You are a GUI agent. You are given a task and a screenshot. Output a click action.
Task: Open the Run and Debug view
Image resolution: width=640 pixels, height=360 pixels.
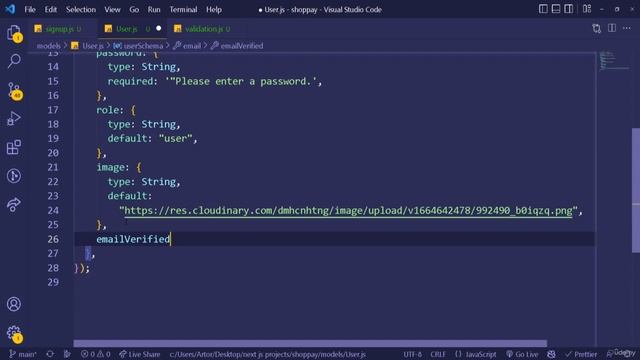click(14, 119)
